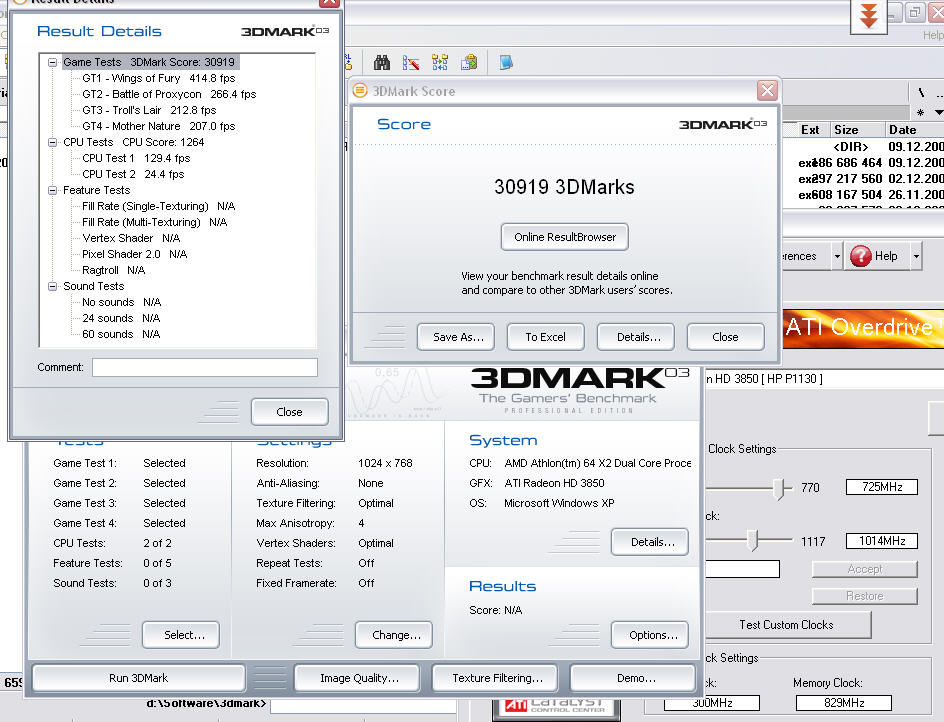The height and width of the screenshot is (722, 944).
Task: Click the orange 3DMark Score title icon
Action: click(360, 90)
